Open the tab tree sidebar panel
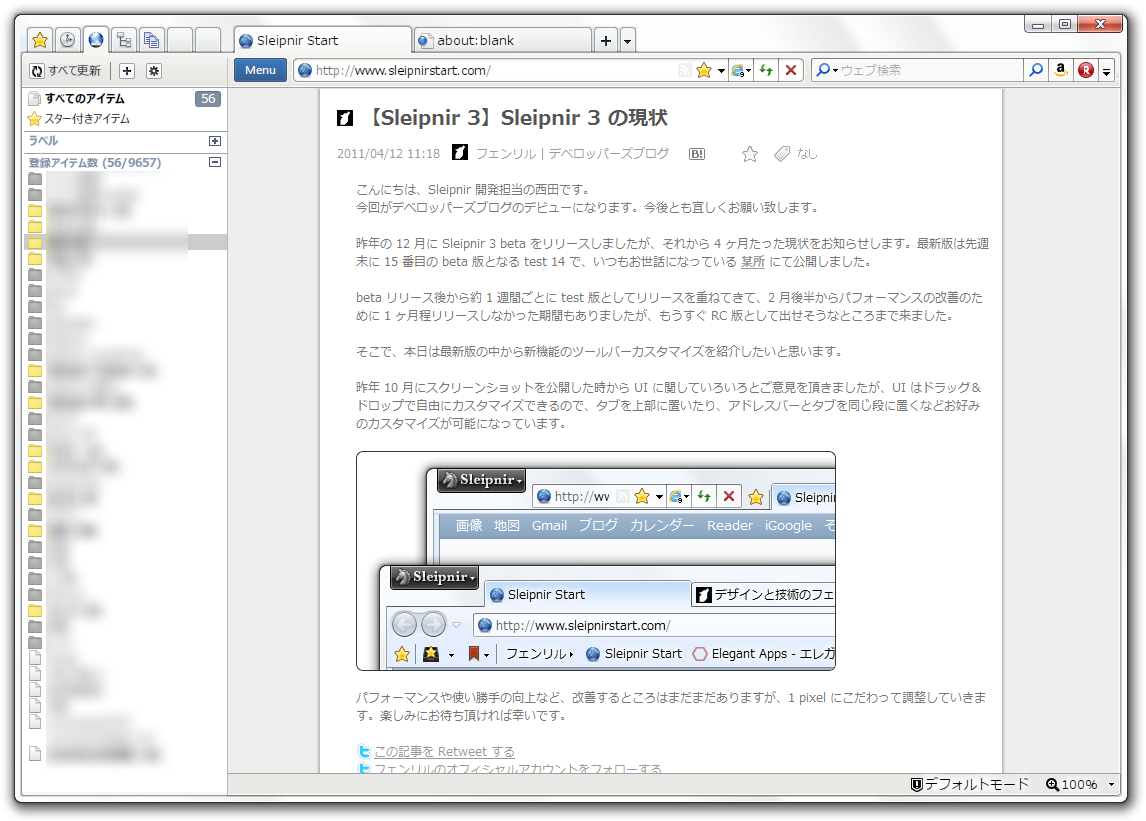Viewport: 1146px width, 821px height. [124, 40]
